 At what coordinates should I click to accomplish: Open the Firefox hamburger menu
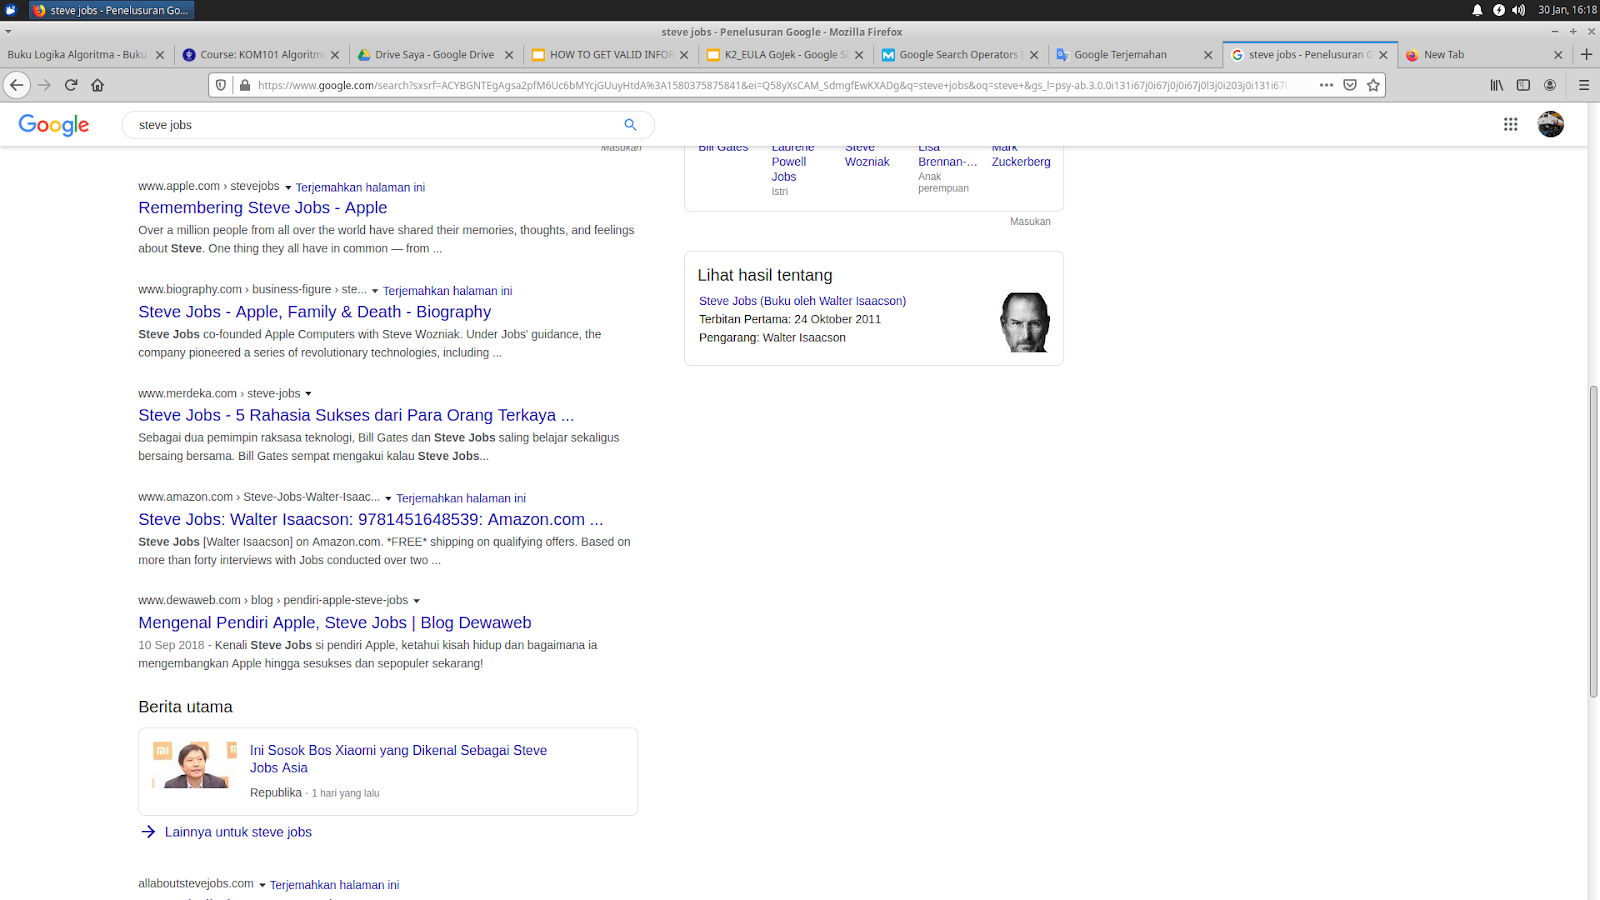coord(1584,85)
